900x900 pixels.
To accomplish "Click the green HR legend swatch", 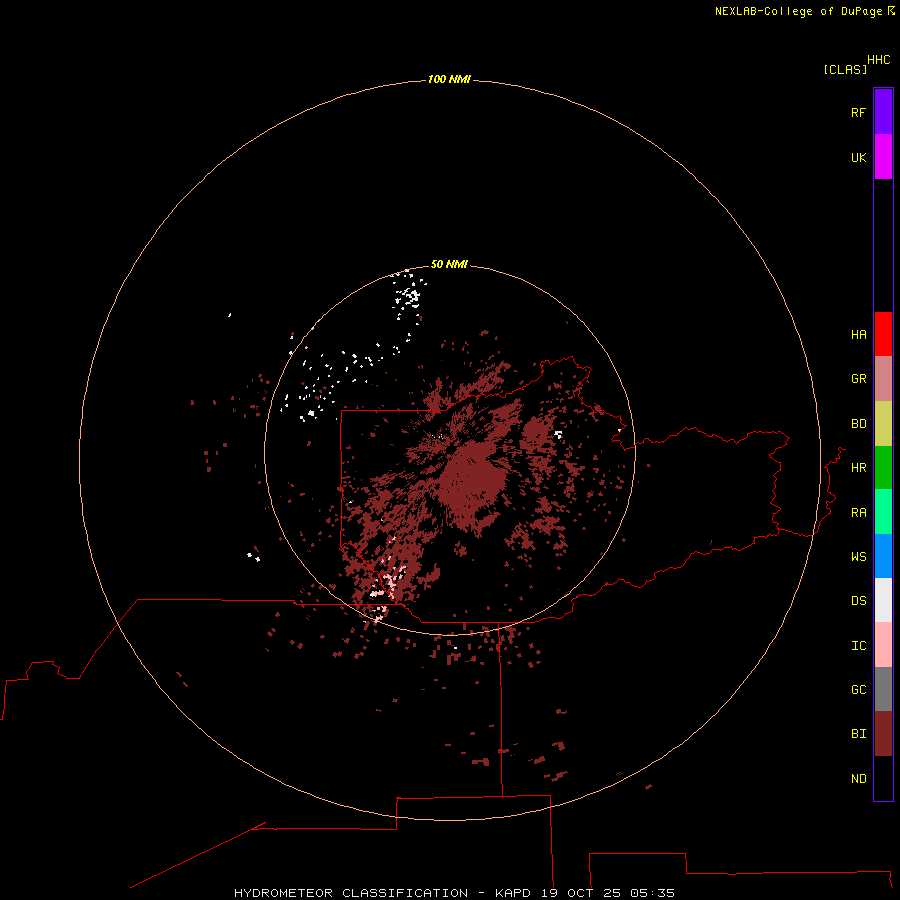I will point(883,468).
